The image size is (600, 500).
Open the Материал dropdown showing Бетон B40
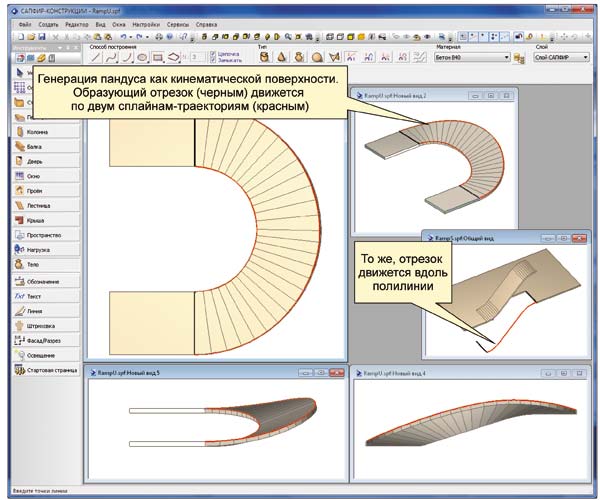point(470,58)
